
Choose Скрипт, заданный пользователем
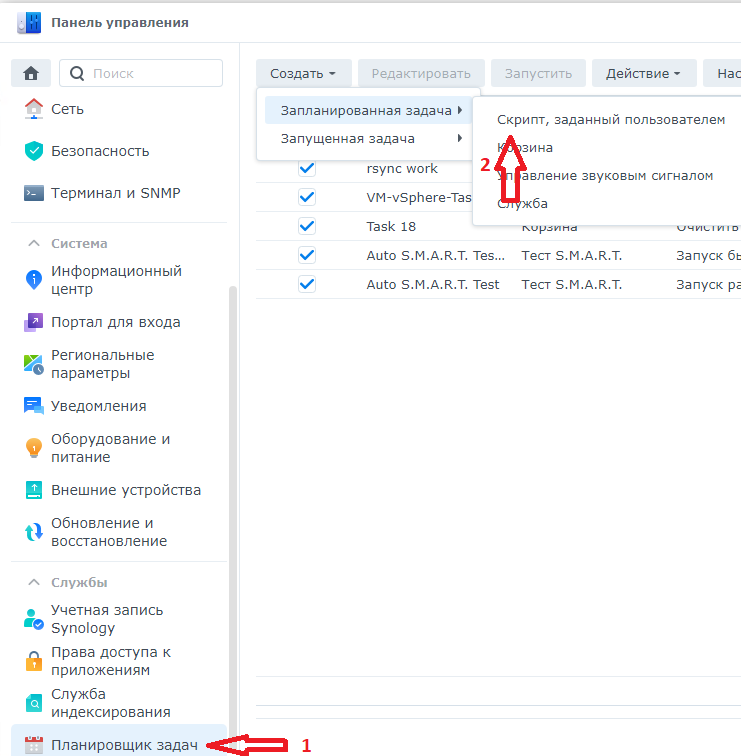click(610, 119)
